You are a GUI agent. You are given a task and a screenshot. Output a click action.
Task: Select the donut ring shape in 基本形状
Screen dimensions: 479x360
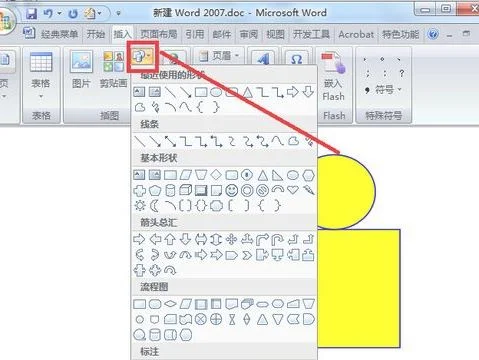pos(247,190)
